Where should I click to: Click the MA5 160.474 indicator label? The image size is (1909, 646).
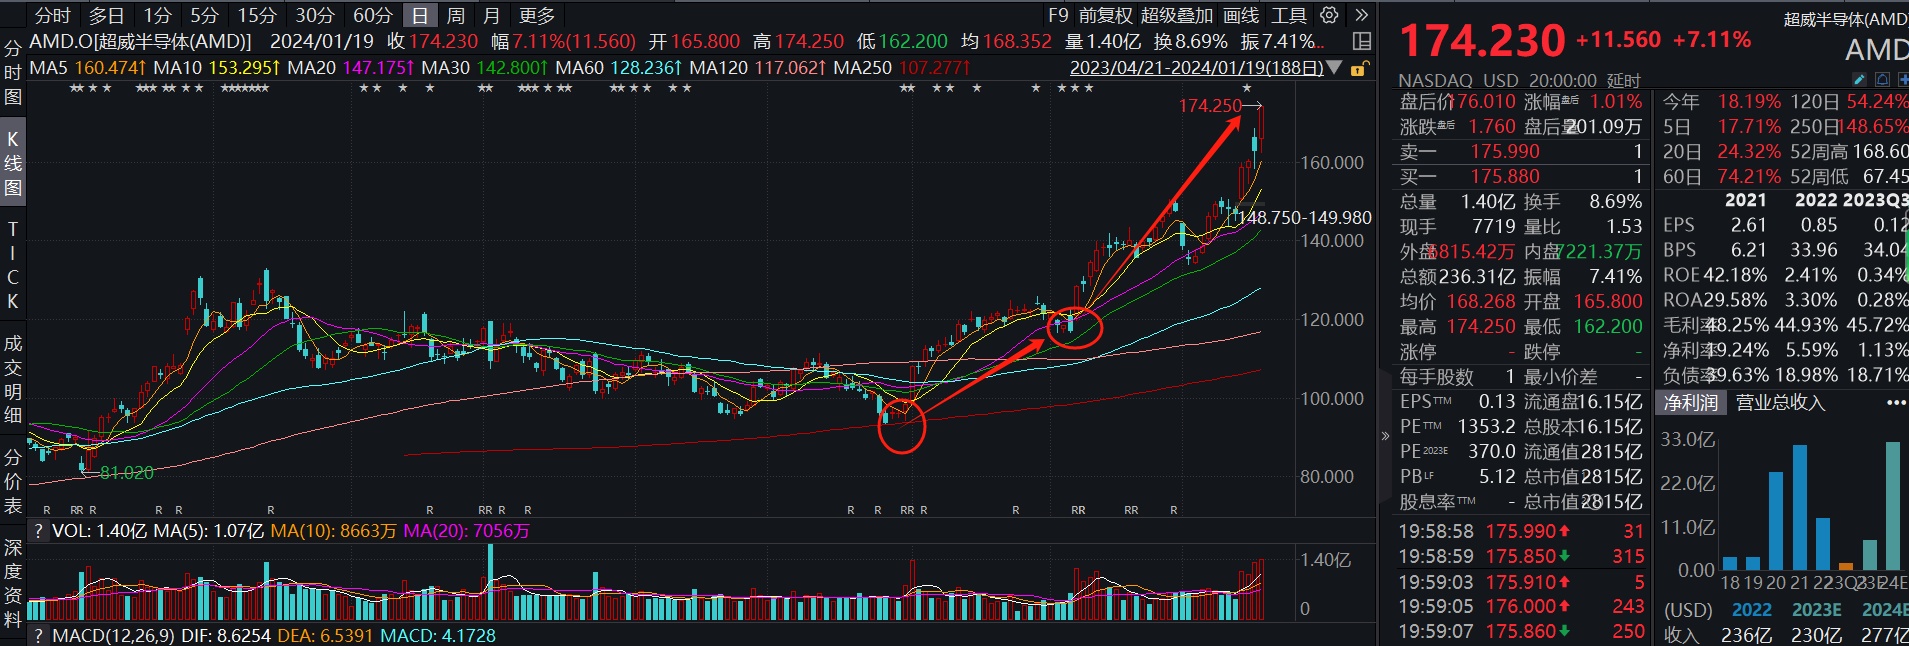pyautogui.click(x=88, y=68)
